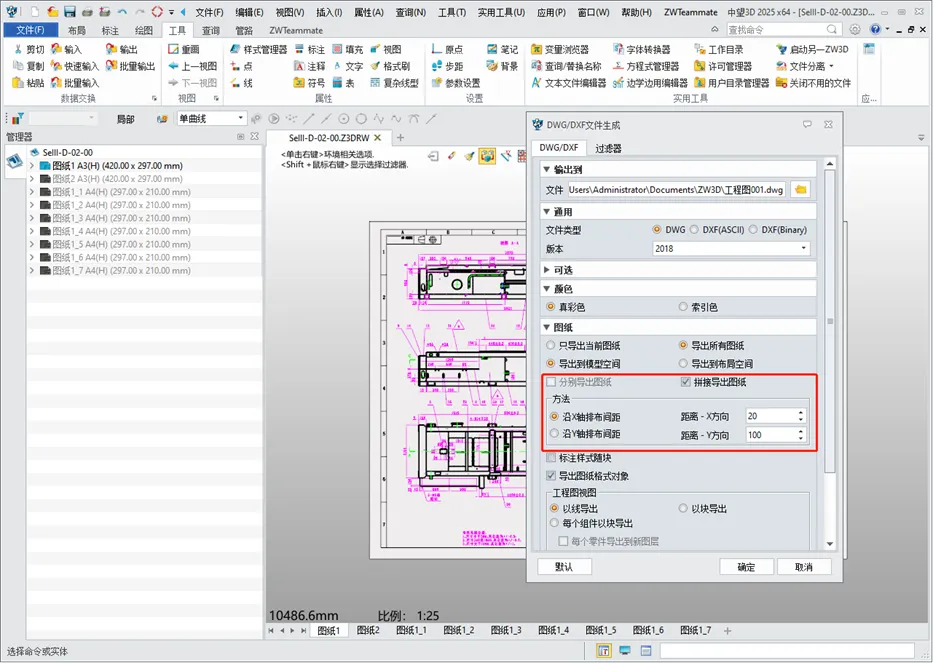This screenshot has width=933, height=663.
Task: Click the 批量输出 icon
Action: point(110,66)
